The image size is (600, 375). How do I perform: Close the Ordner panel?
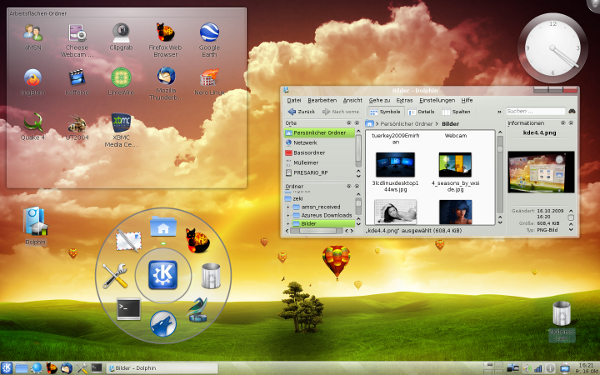point(357,186)
